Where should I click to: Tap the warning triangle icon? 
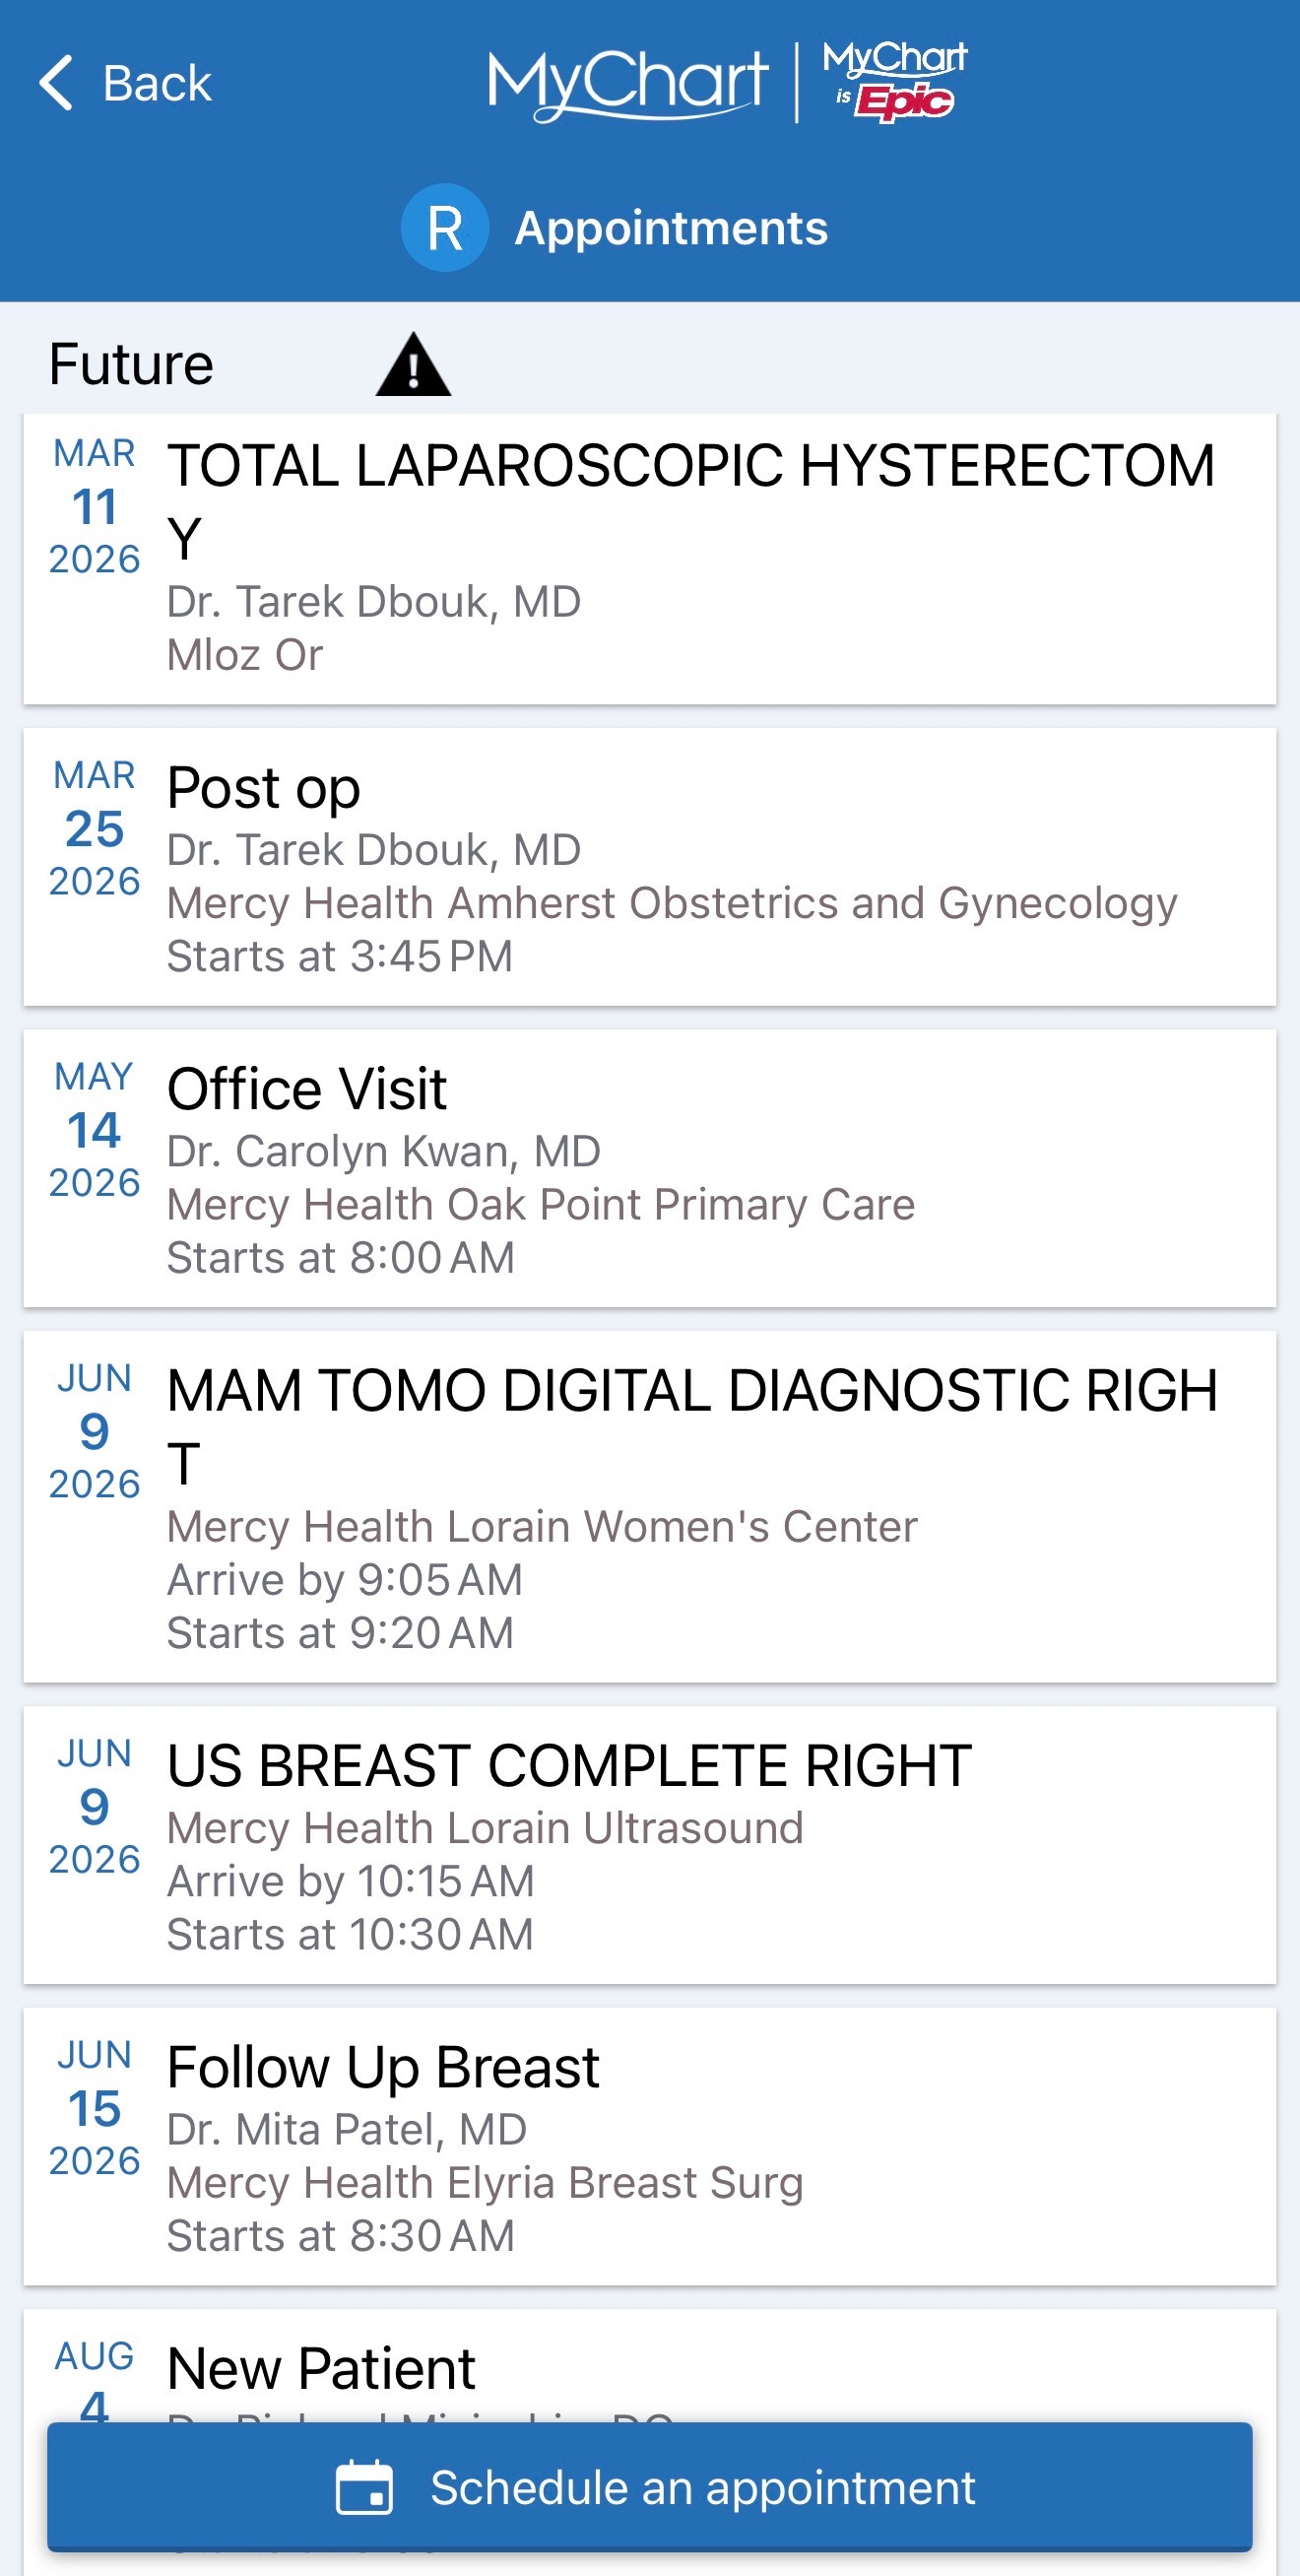click(x=413, y=366)
